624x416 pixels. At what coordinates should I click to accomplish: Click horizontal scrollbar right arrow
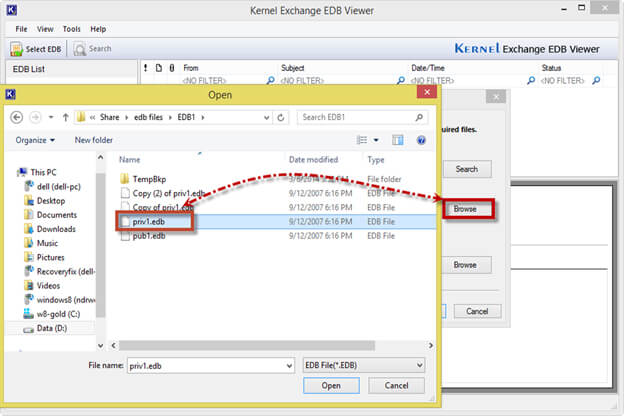[431, 346]
